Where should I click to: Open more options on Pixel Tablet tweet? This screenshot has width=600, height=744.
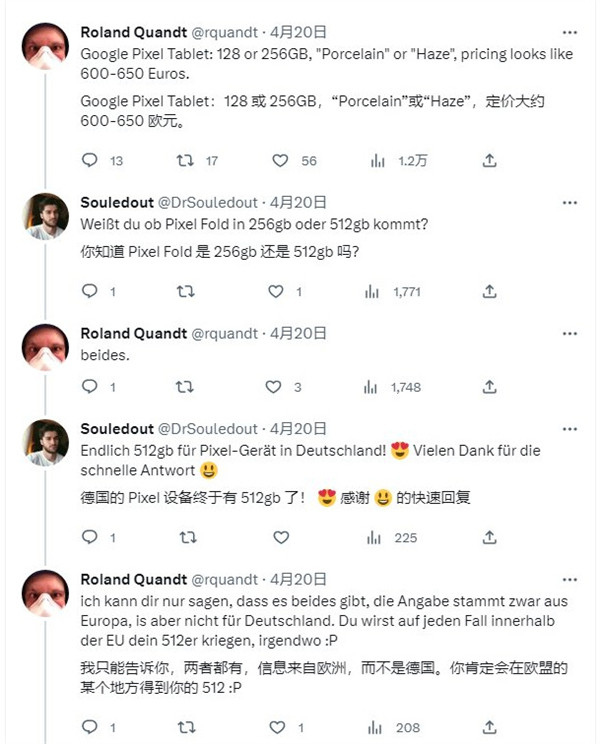tap(569, 31)
